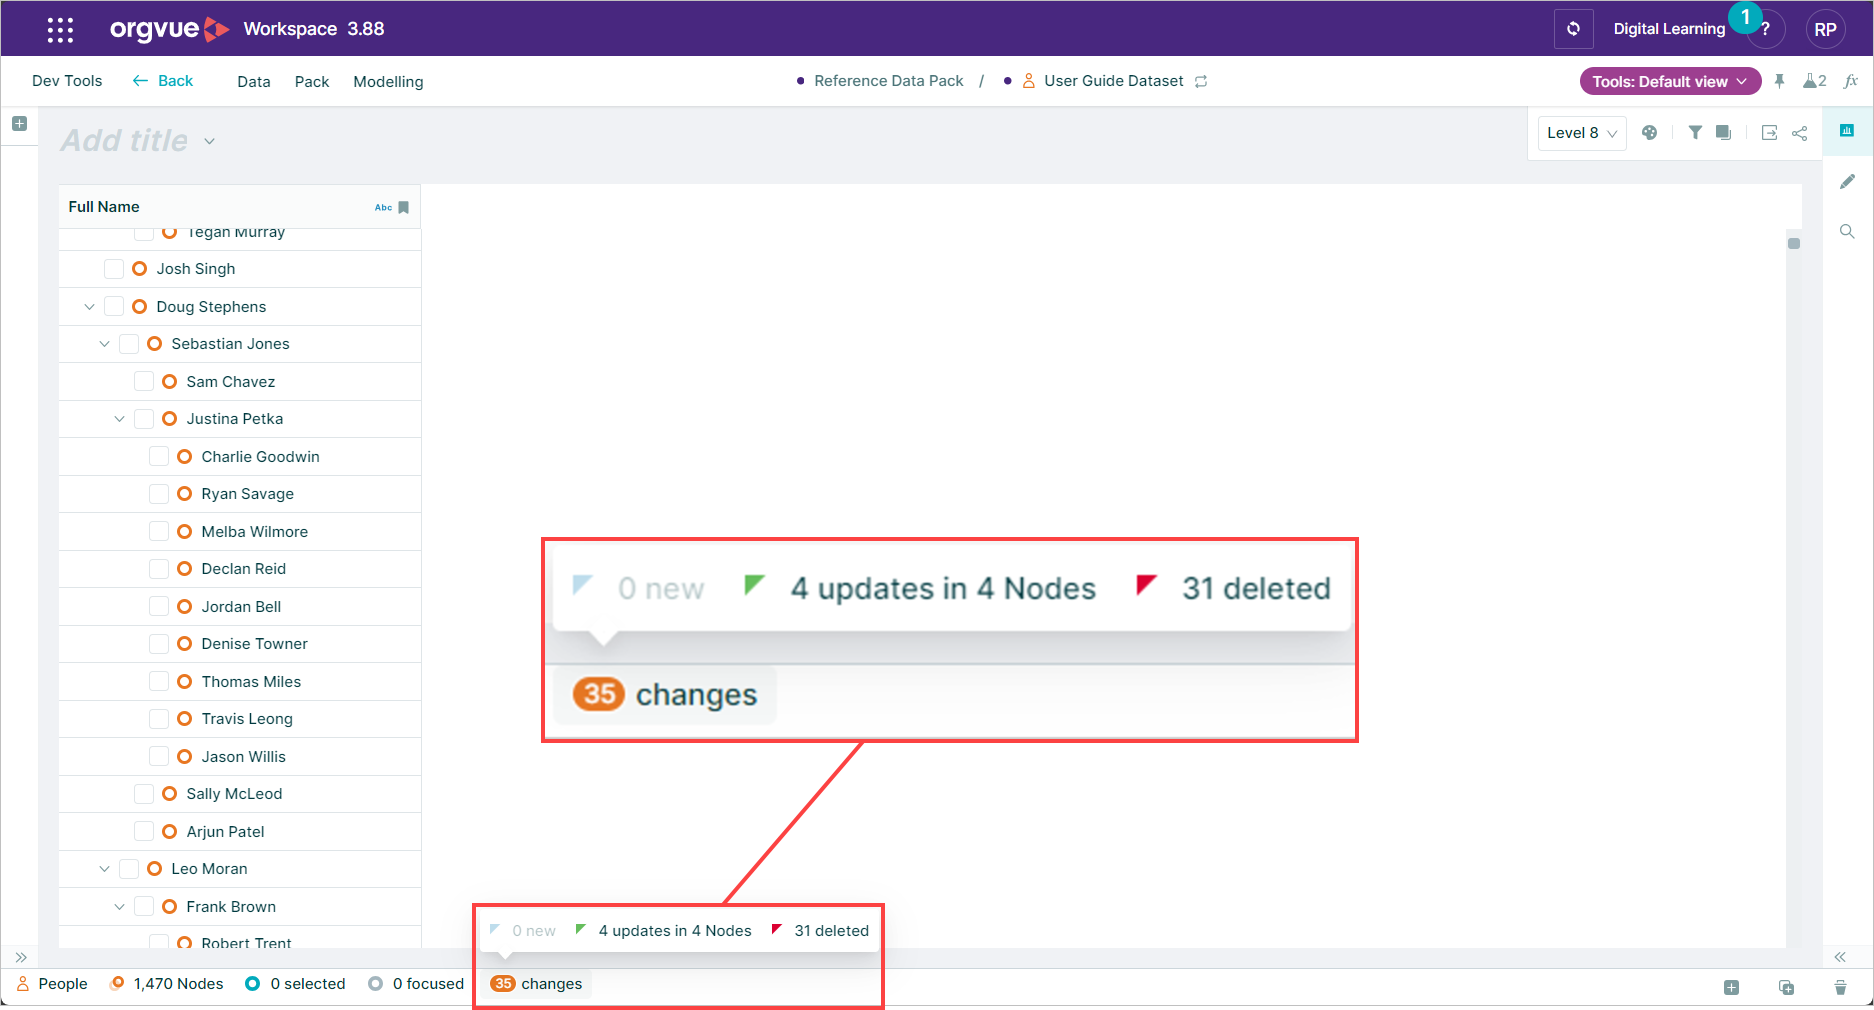Click the People status bar entry
Image resolution: width=1874 pixels, height=1010 pixels.
pyautogui.click(x=53, y=984)
